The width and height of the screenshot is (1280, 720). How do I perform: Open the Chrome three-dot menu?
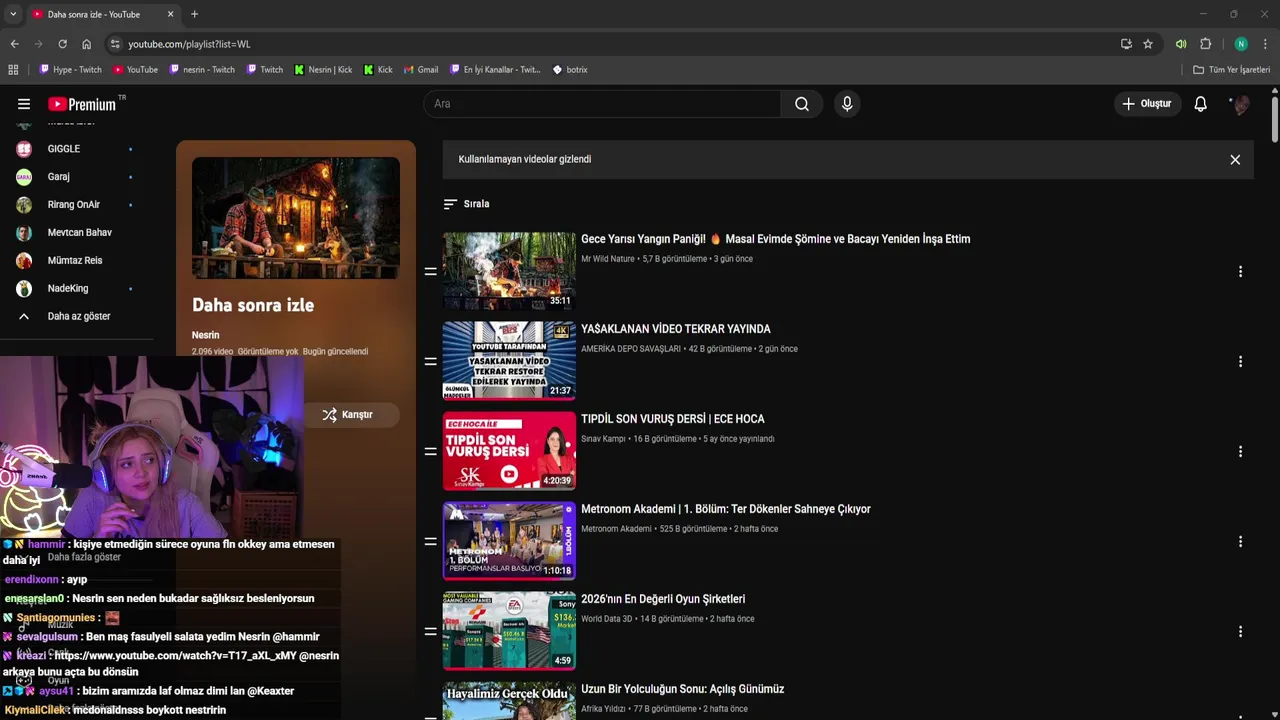click(1265, 44)
